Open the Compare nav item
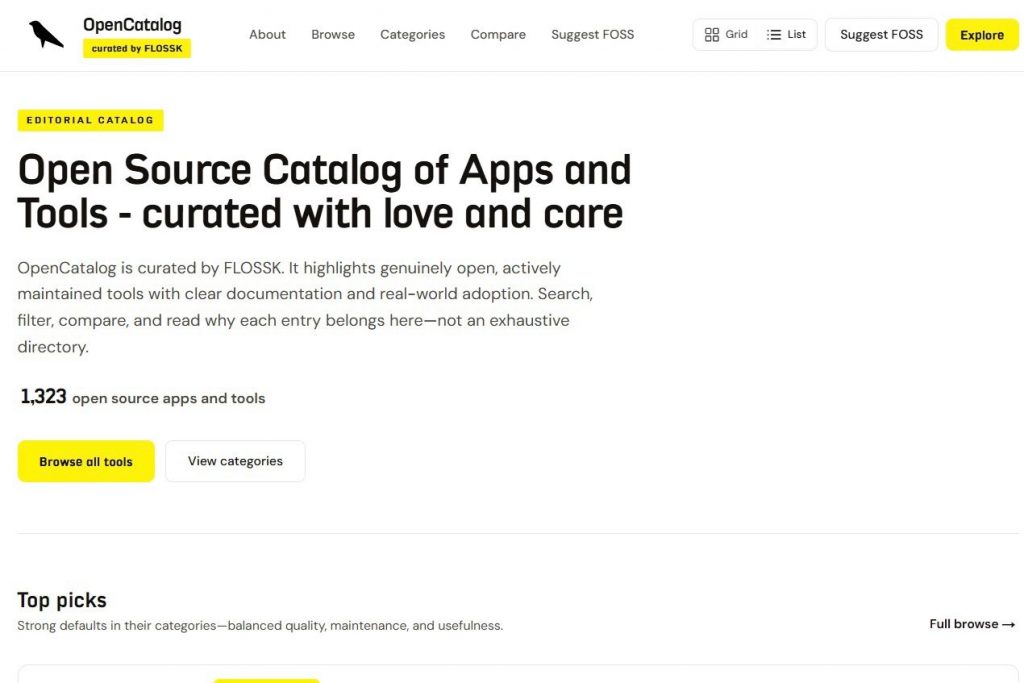Image resolution: width=1024 pixels, height=683 pixels. click(x=498, y=35)
